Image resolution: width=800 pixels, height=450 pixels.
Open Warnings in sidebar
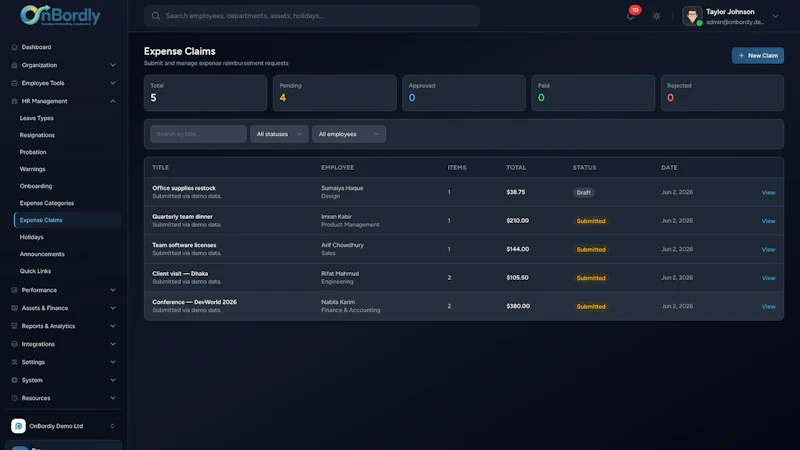click(x=33, y=169)
